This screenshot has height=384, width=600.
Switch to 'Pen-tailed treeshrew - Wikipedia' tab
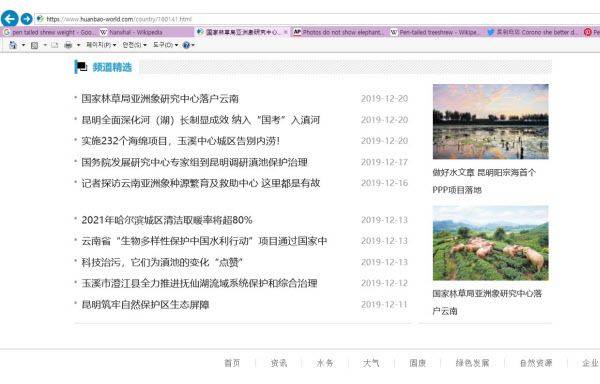click(436, 32)
